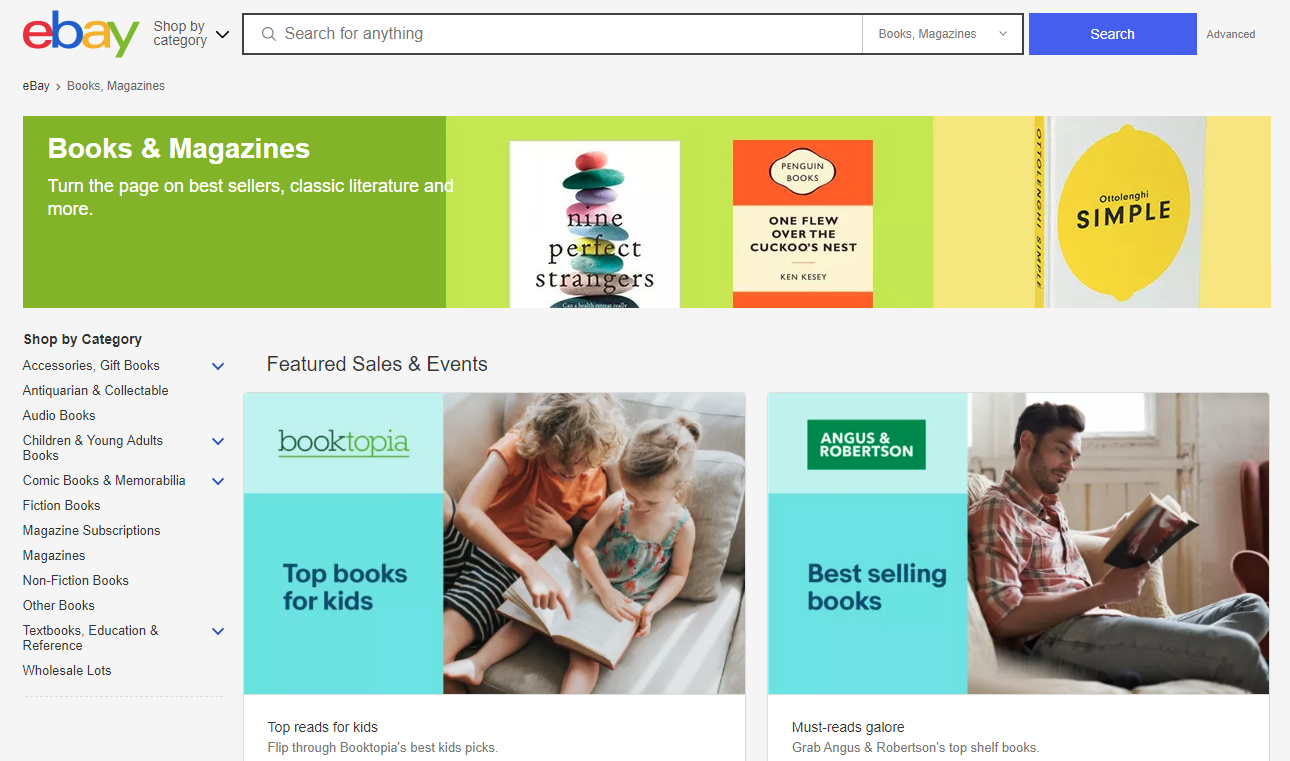The image size is (1290, 761).
Task: Click the eBay logo
Action: tap(80, 34)
